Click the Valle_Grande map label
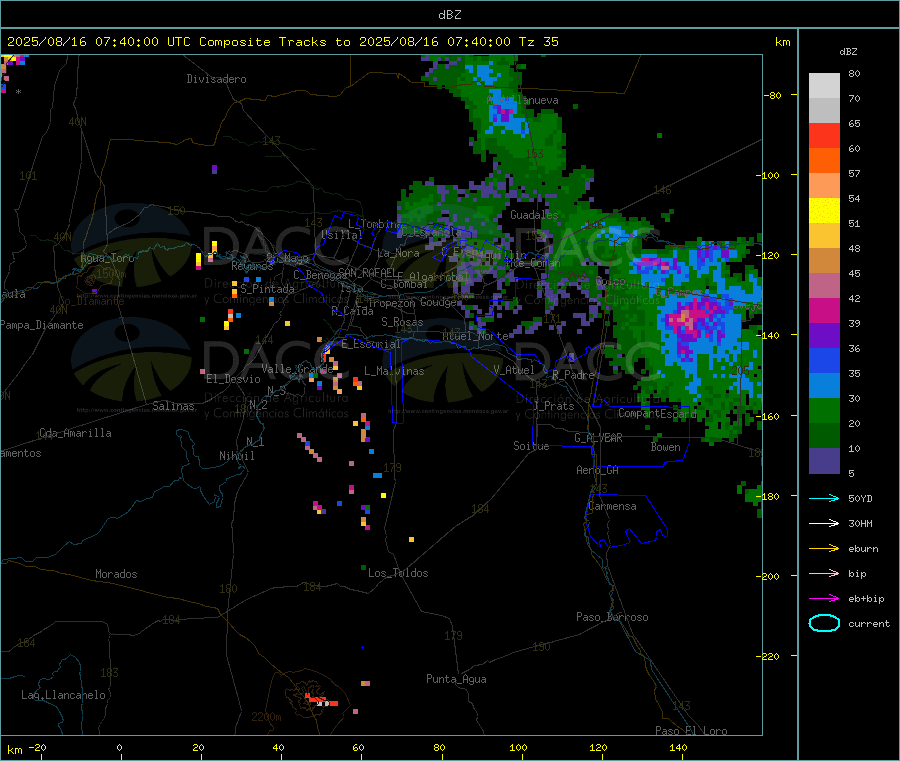Viewport: 900px width, 761px height. tap(297, 368)
